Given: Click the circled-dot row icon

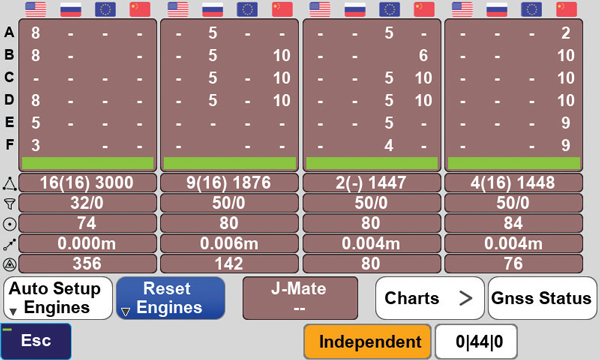Looking at the screenshot, I should point(10,224).
